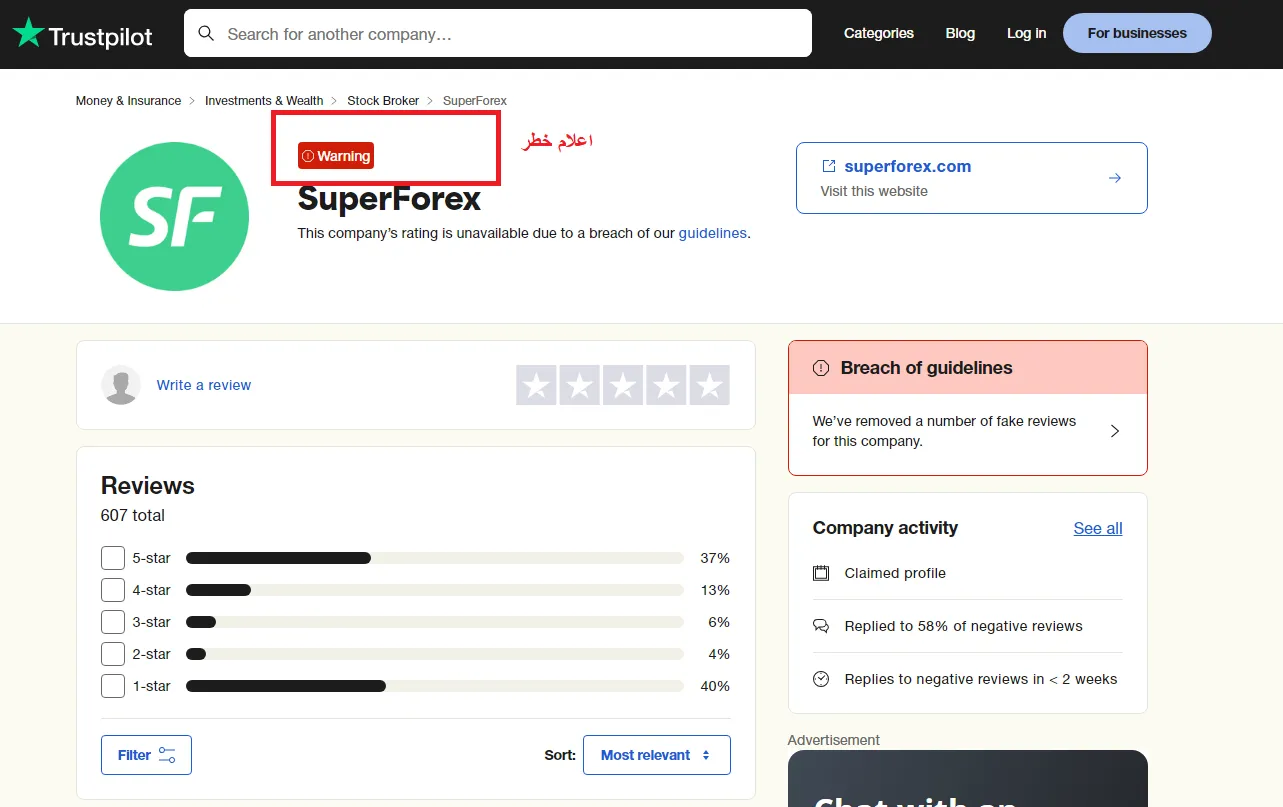The height and width of the screenshot is (807, 1283).
Task: Open the guidelines link
Action: click(x=712, y=233)
